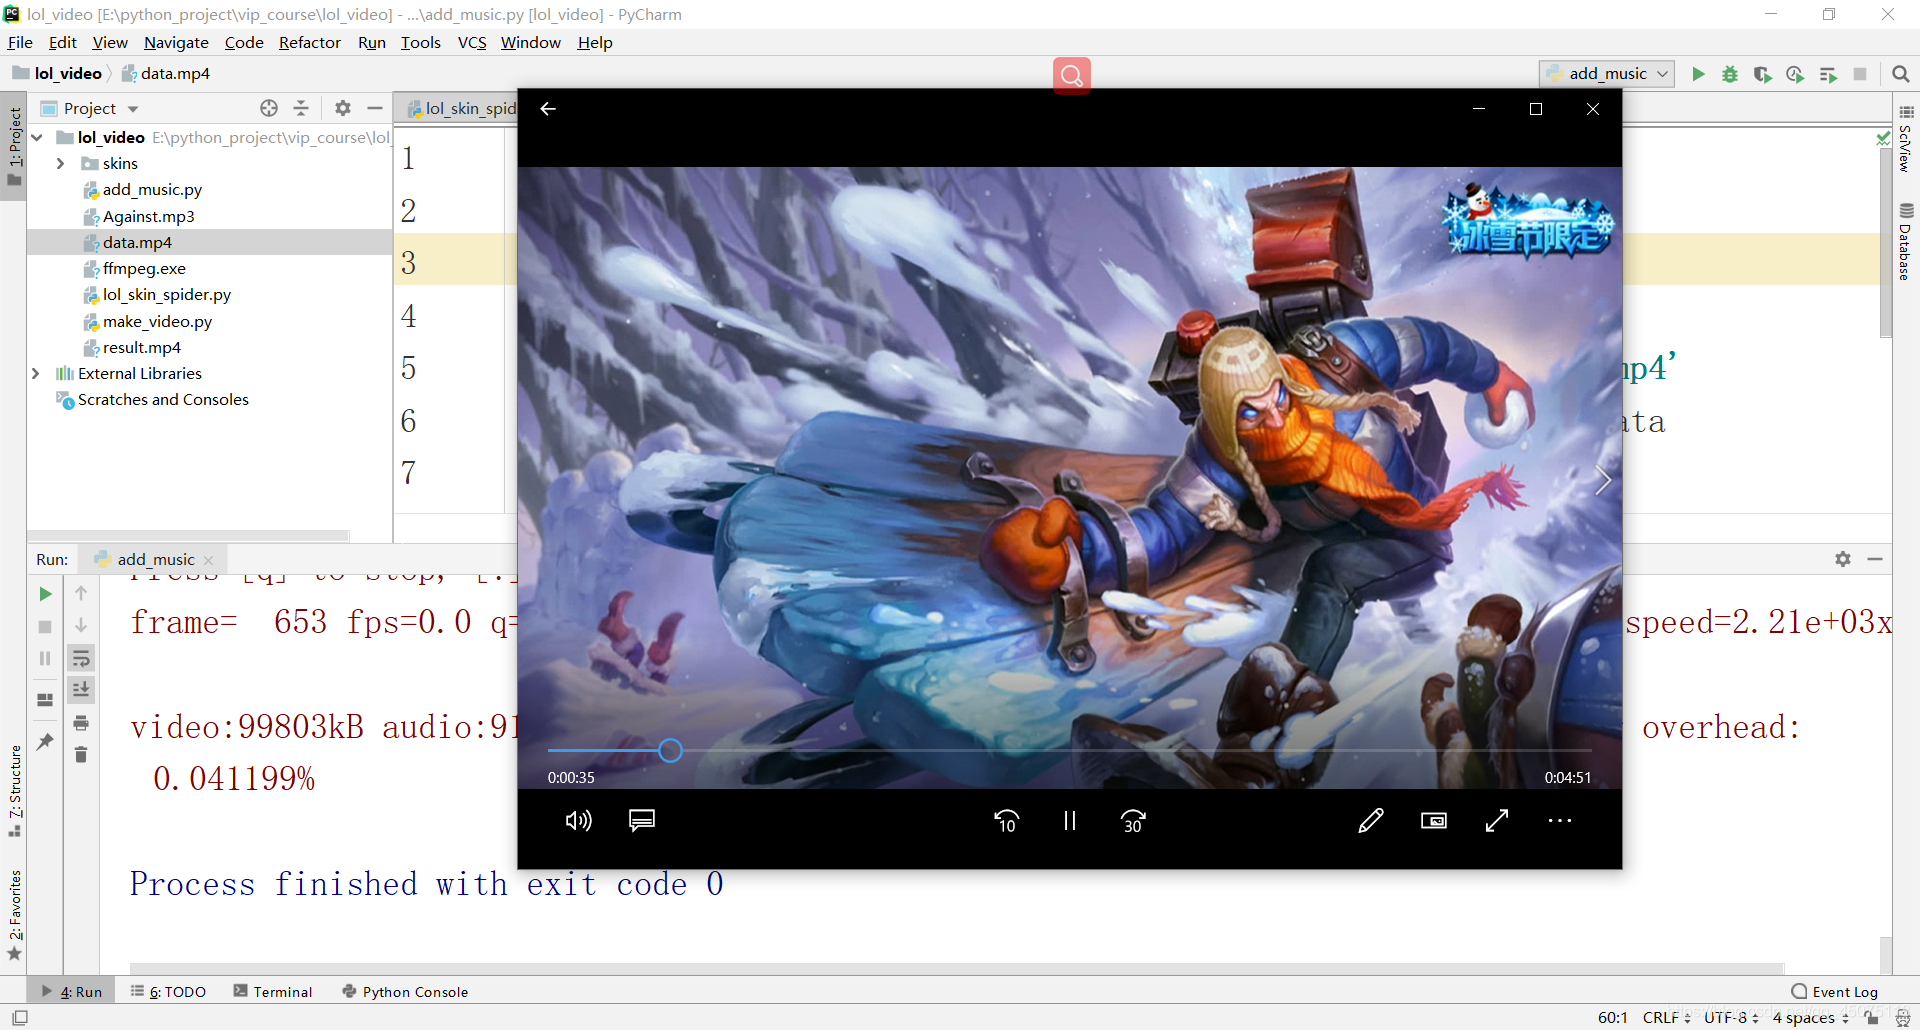Start debugging with the bug icon
Image resolution: width=1920 pixels, height=1030 pixels.
pos(1730,74)
